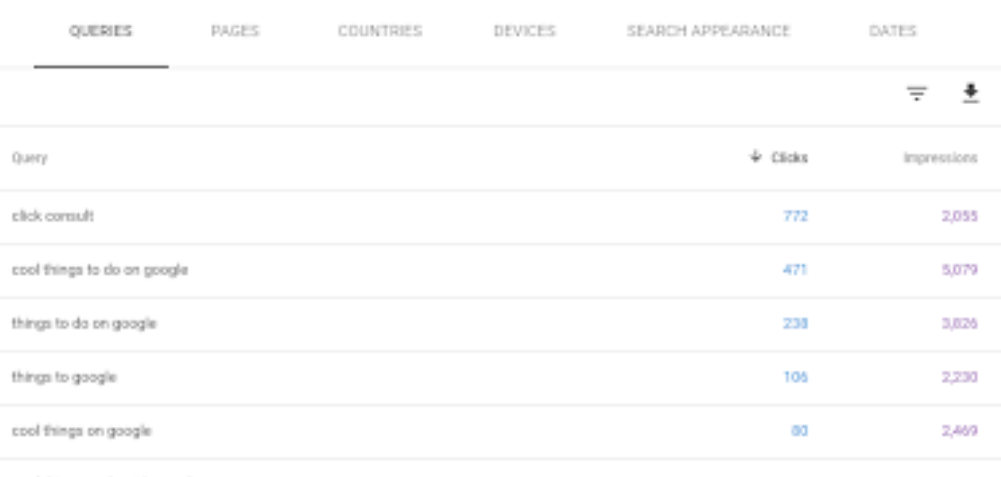Select the Queries tab

coord(101,31)
